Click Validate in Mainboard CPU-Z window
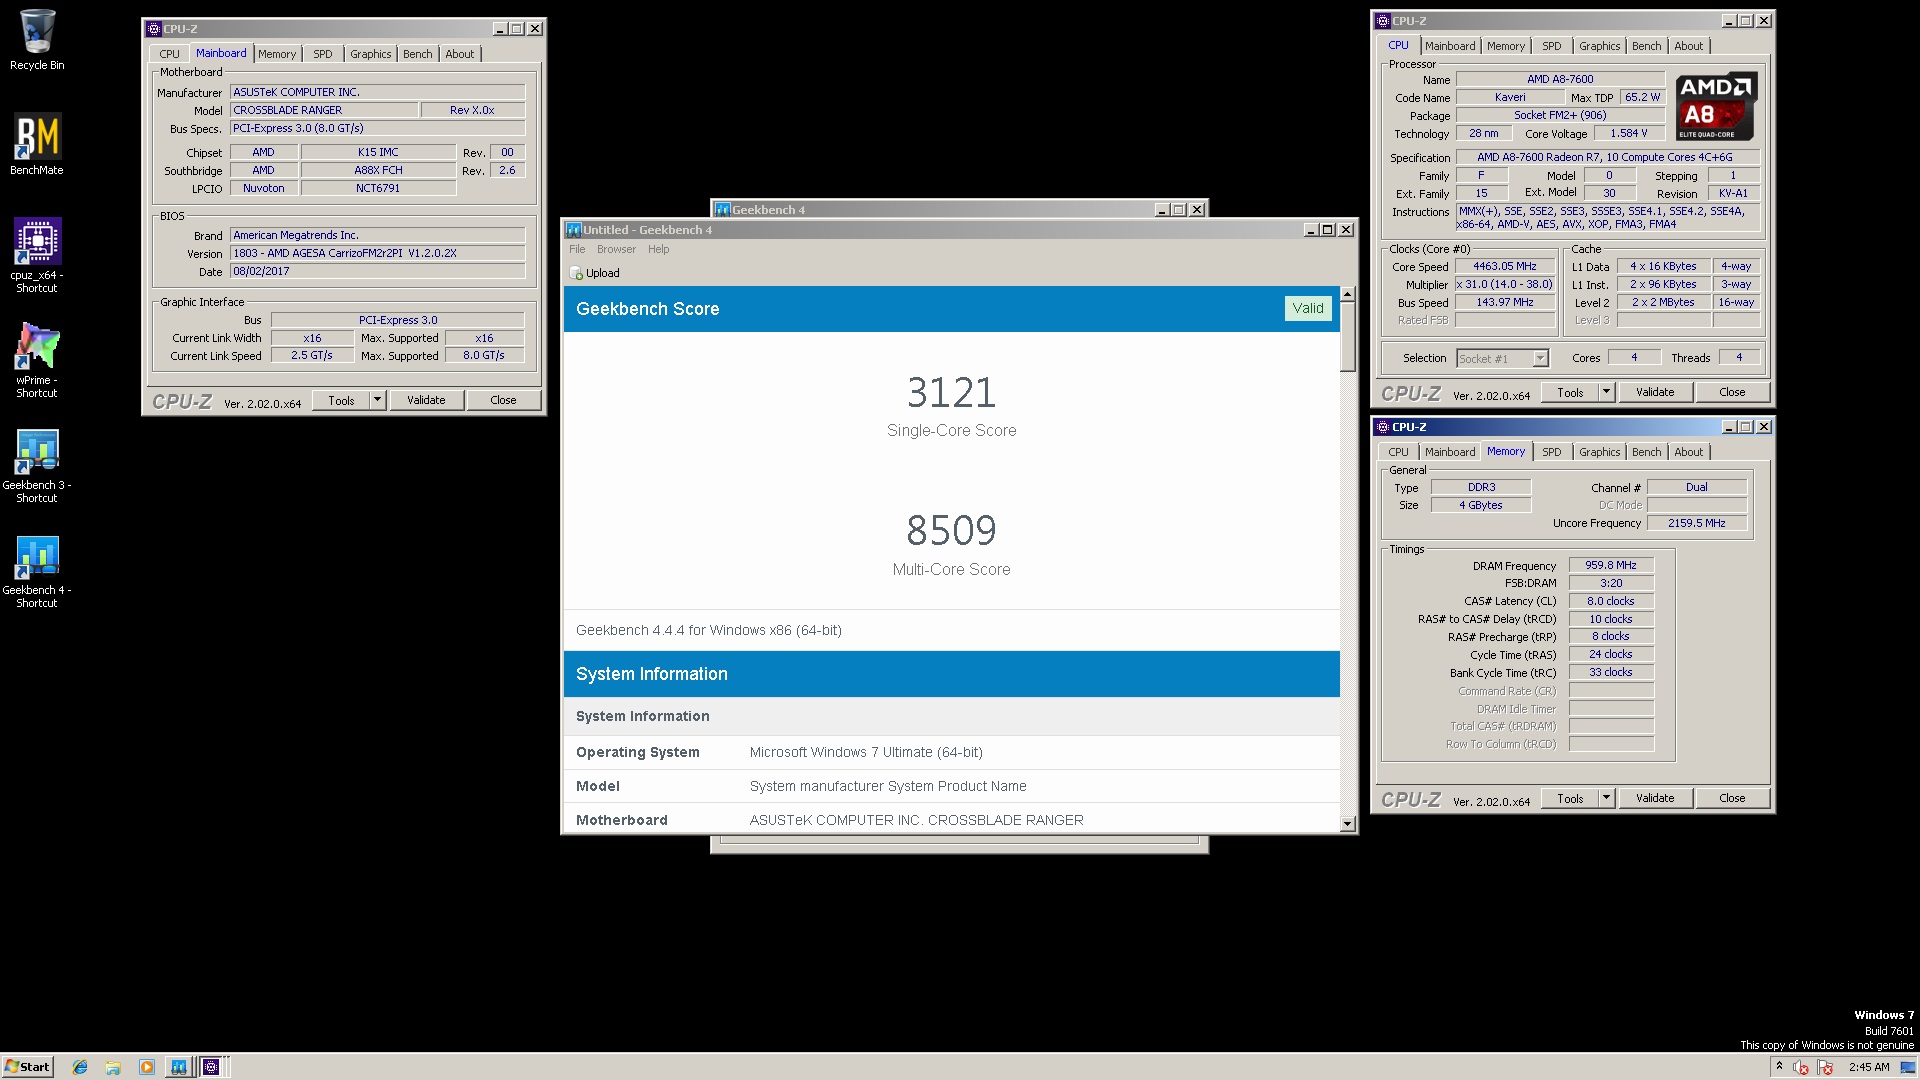 (x=426, y=400)
